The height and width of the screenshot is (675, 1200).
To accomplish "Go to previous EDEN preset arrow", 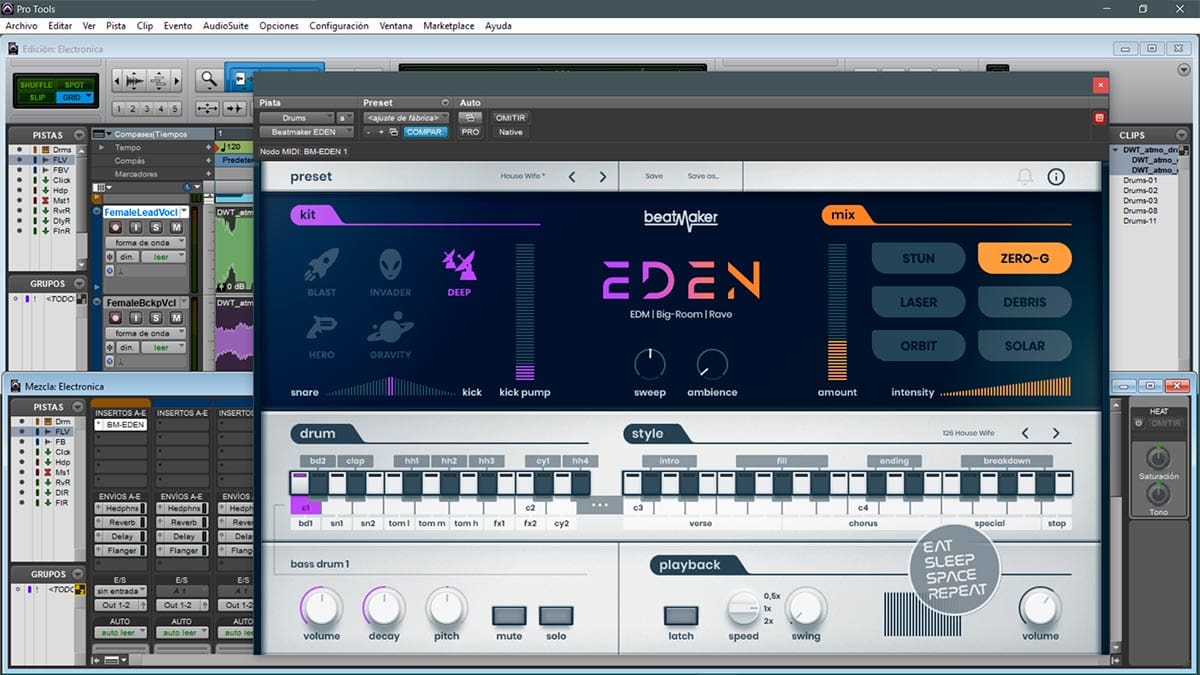I will click(572, 177).
